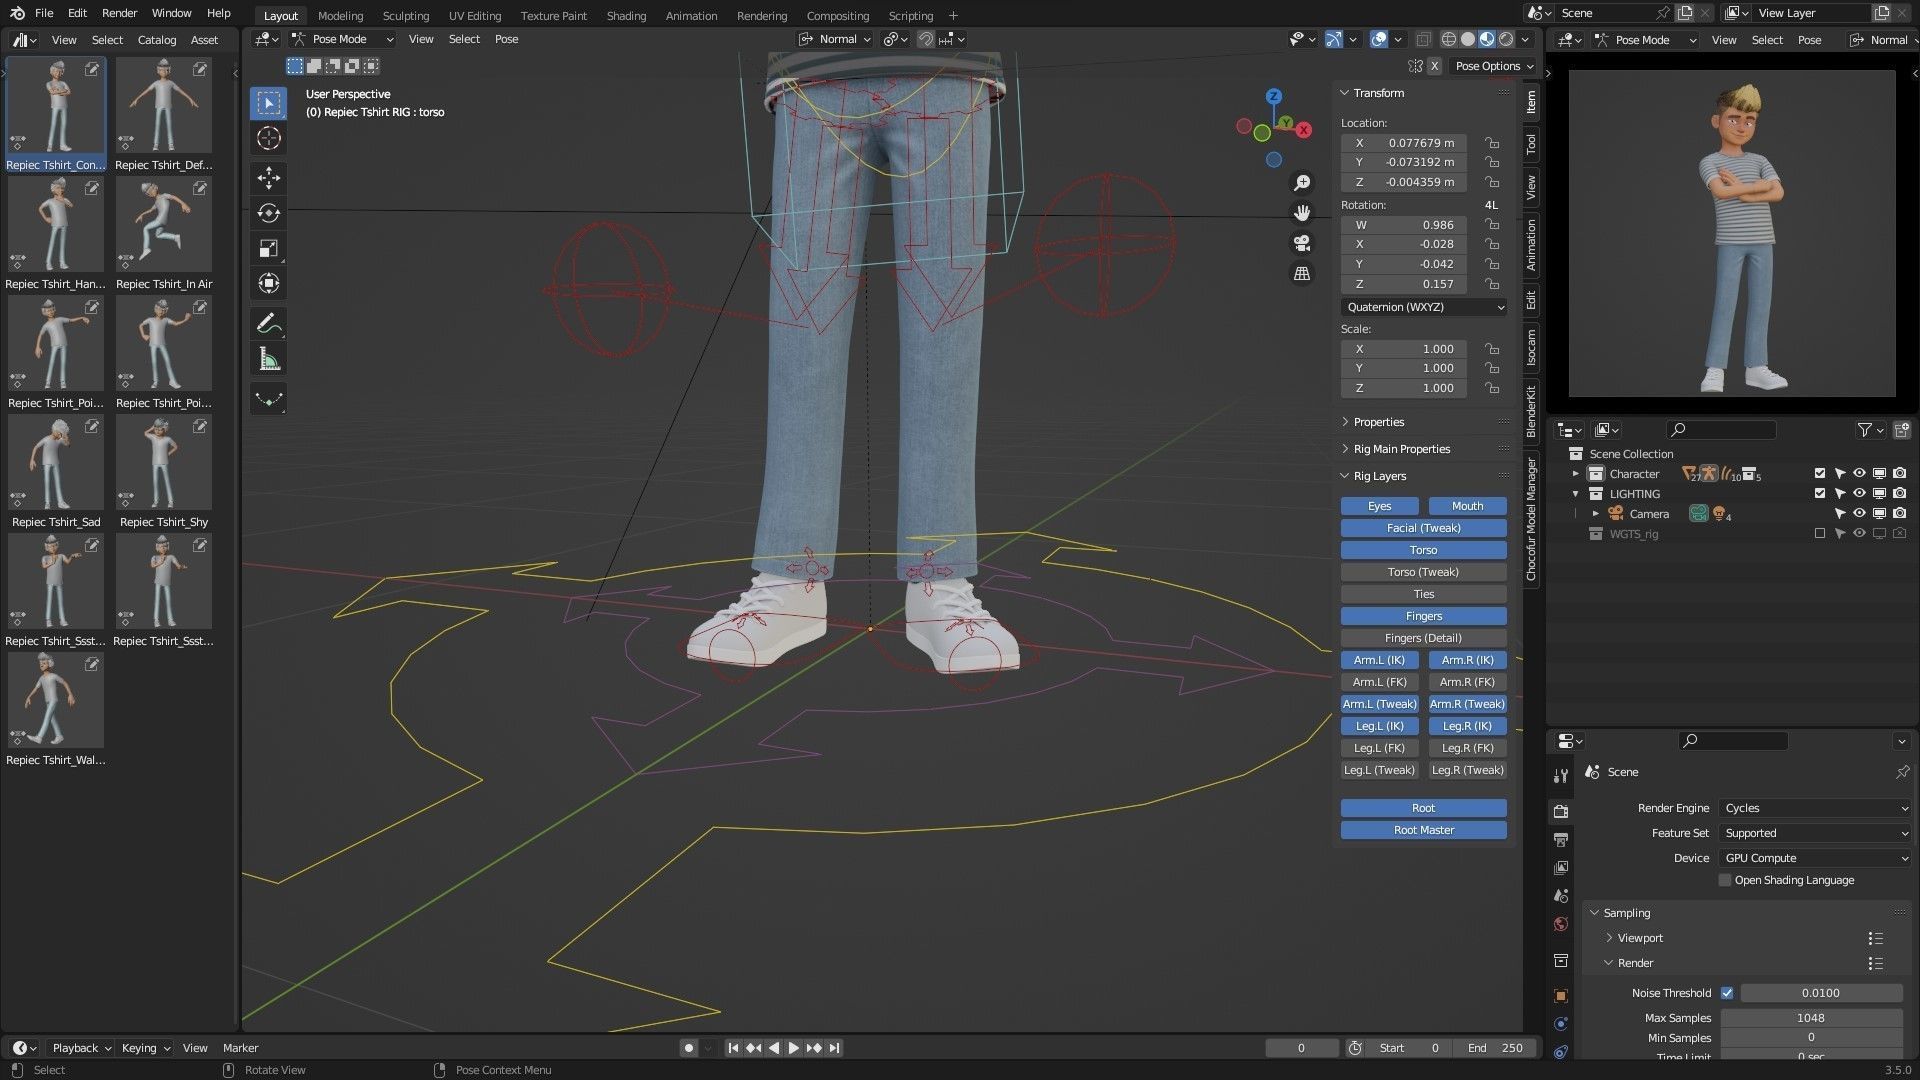
Task: Disable Character collection in renders
Action: tap(1899, 474)
